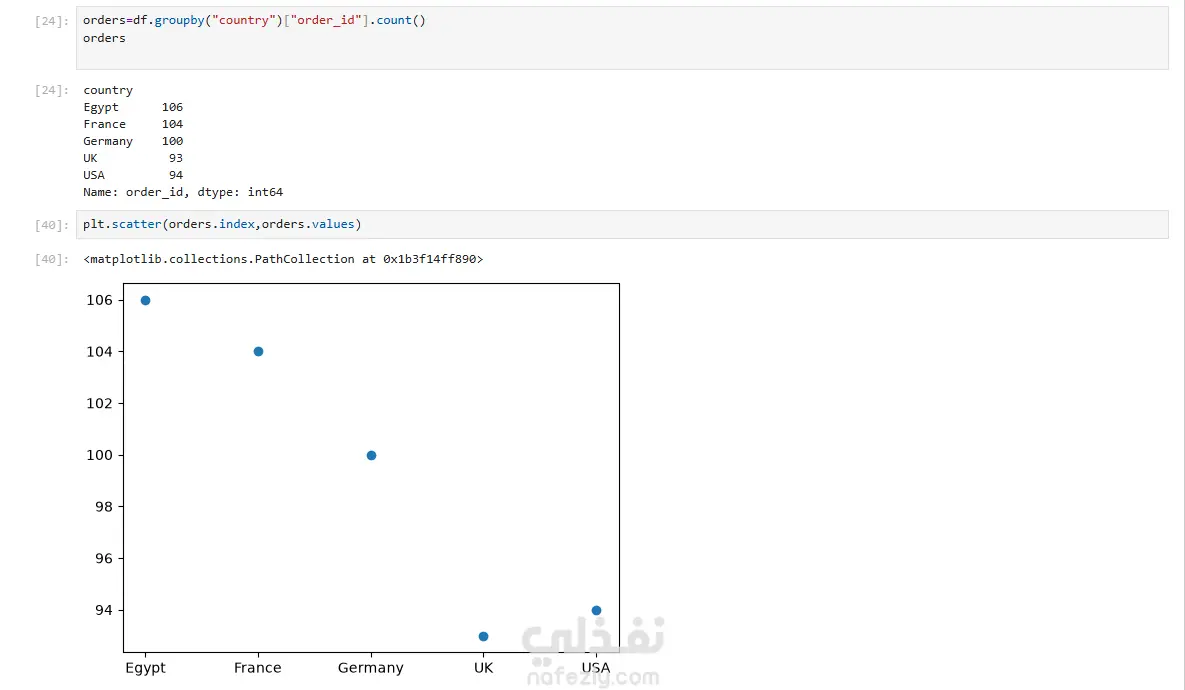Click the France data point on scatter plot
This screenshot has height=690, width=1185.
pyautogui.click(x=258, y=351)
